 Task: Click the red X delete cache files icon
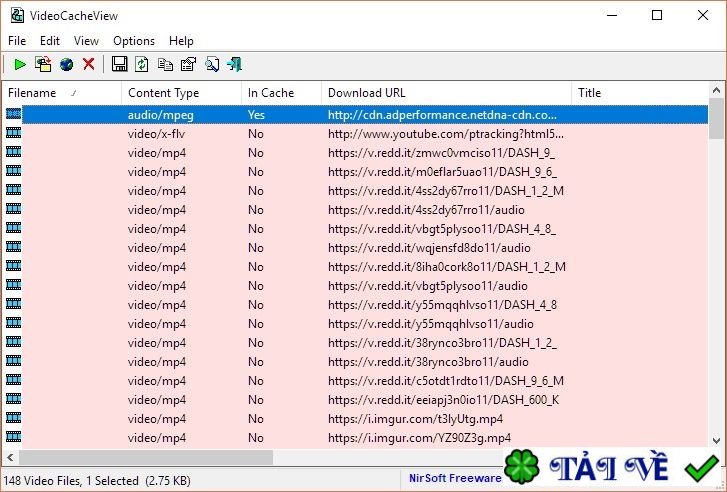[89, 64]
